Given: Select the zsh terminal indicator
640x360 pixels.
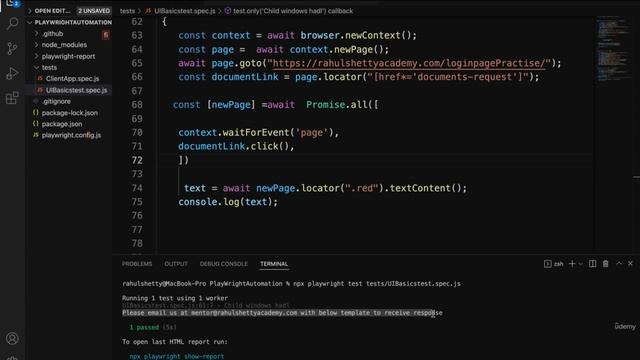Looking at the screenshot, I should (553, 264).
